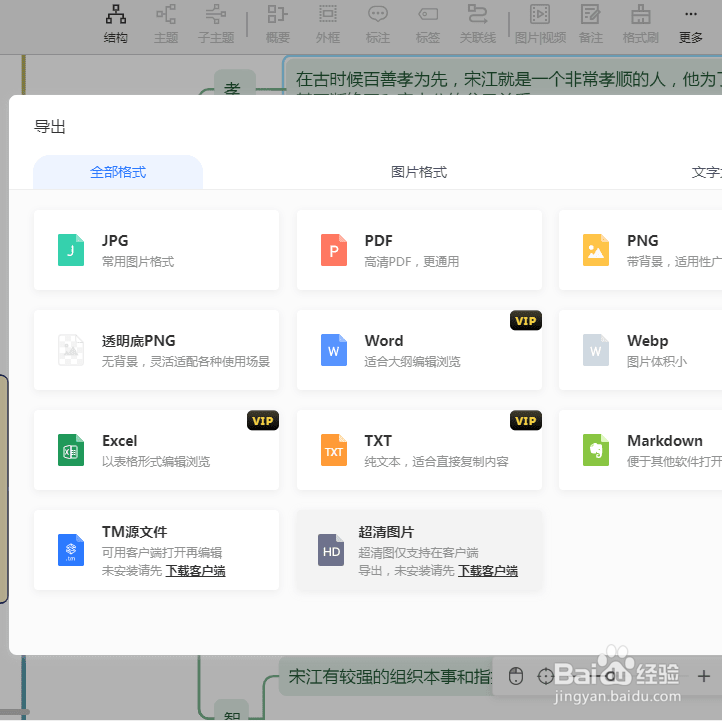Click the mouse mode icon in zoom bar
The image size is (722, 722).
(516, 676)
